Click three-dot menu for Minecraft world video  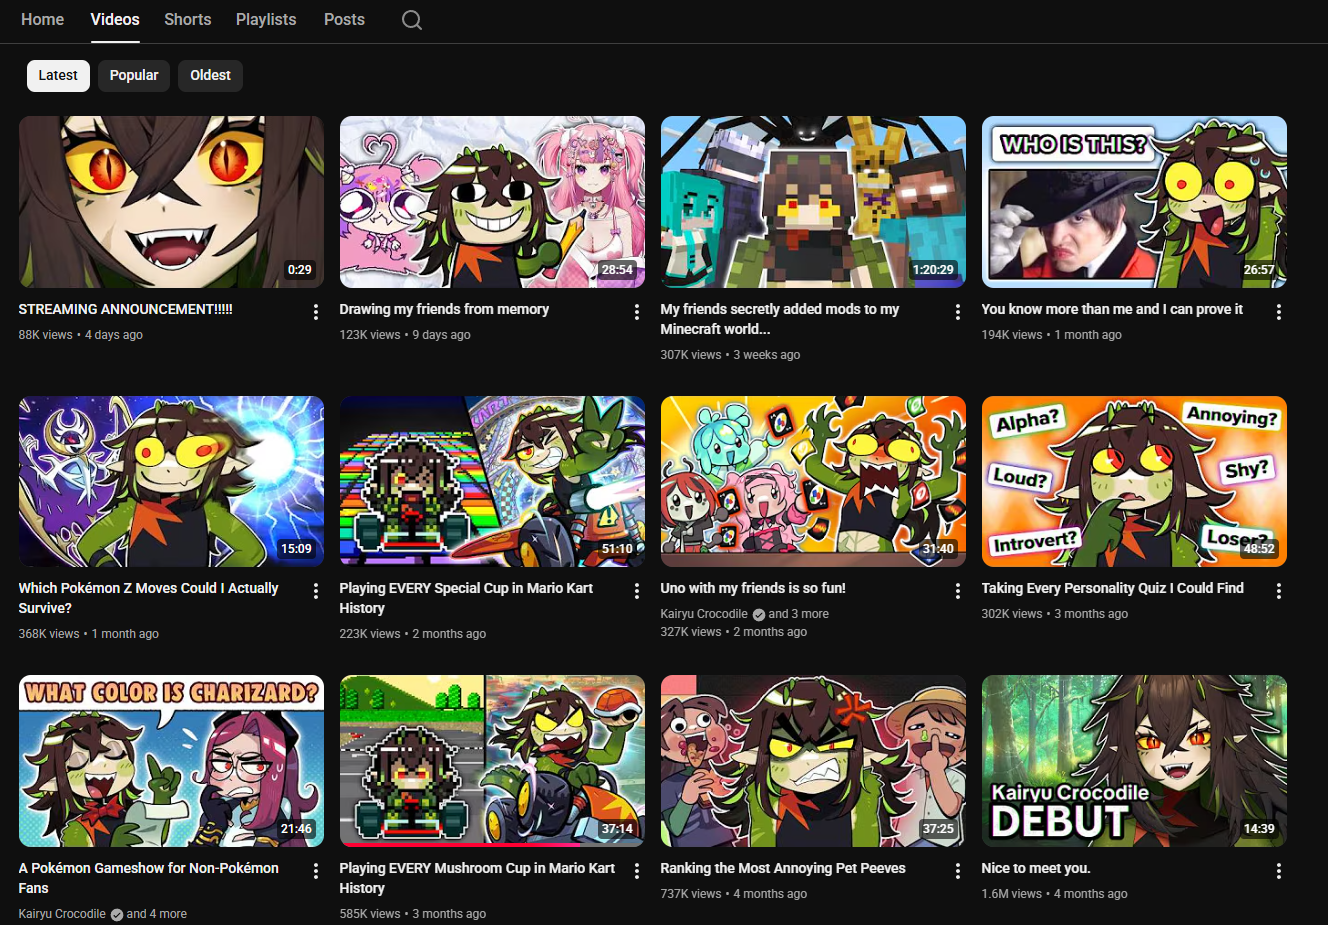958,312
